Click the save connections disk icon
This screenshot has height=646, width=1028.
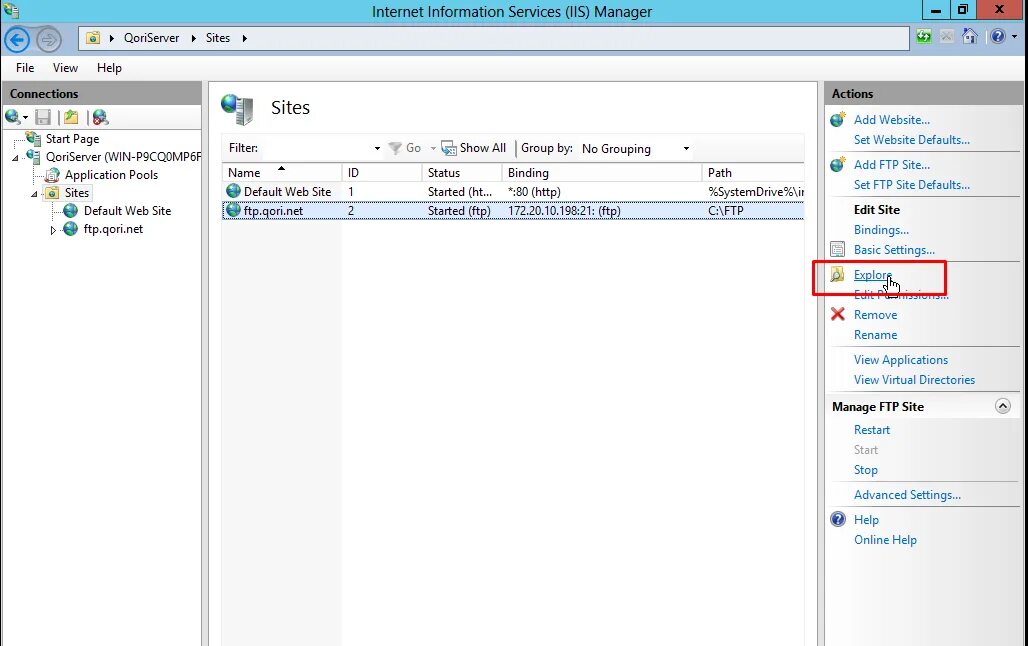43,117
